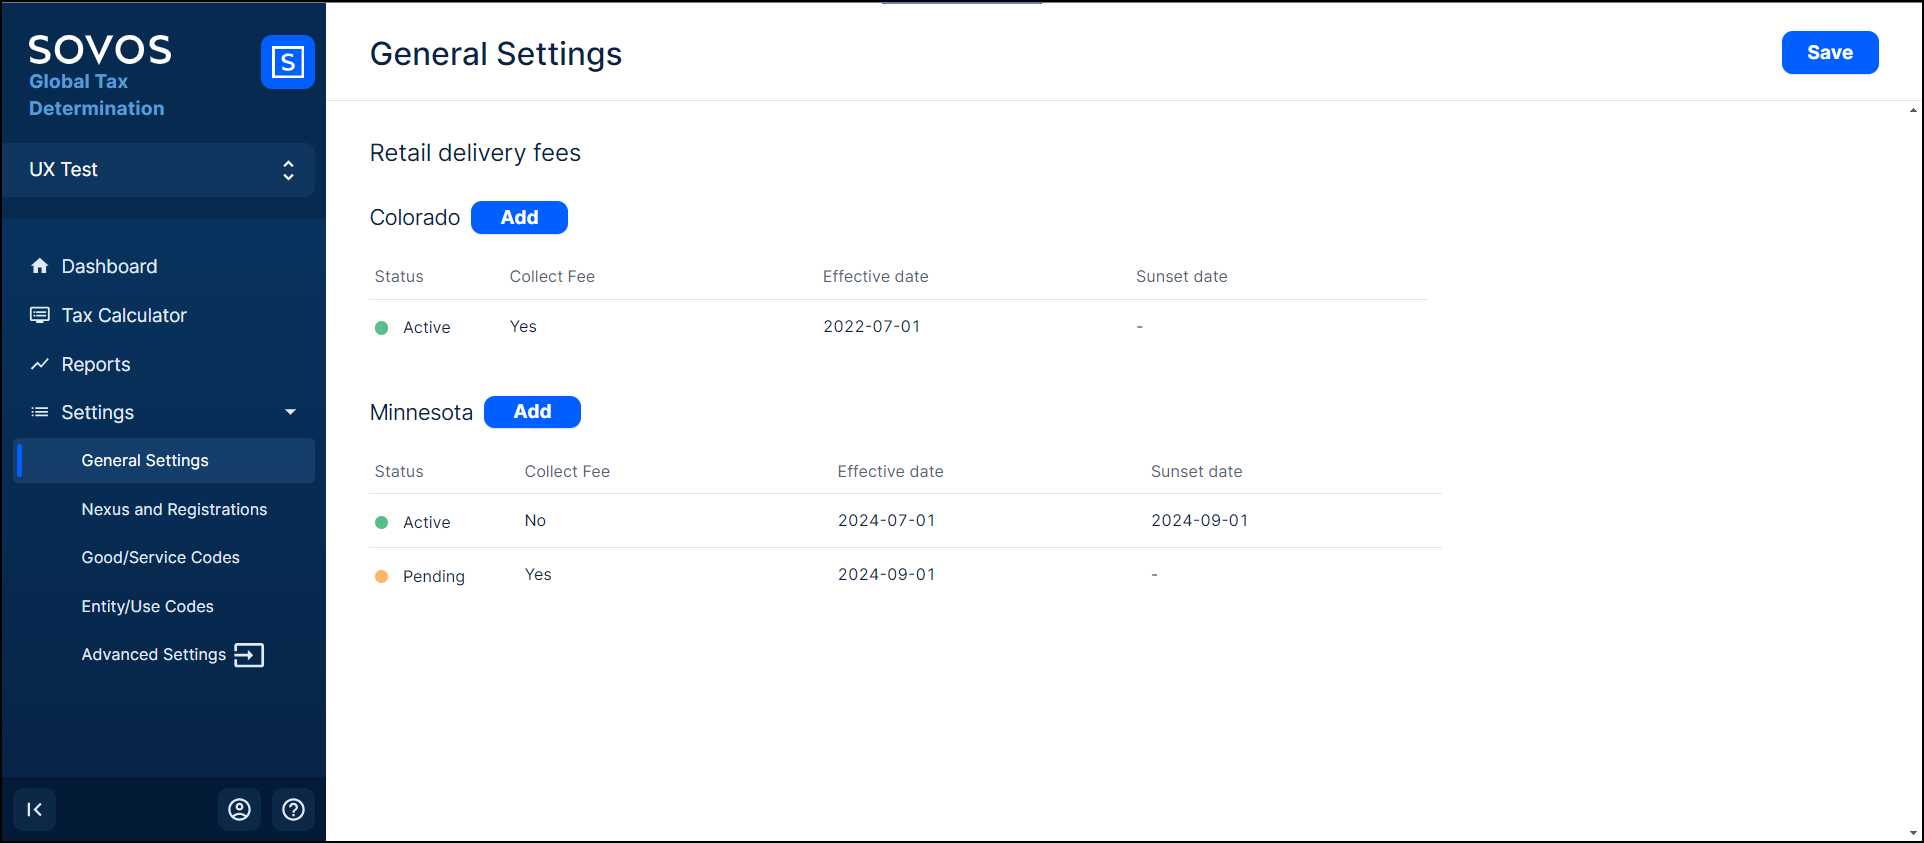1924x843 pixels.
Task: Go to Good/Service Codes
Action: (160, 558)
